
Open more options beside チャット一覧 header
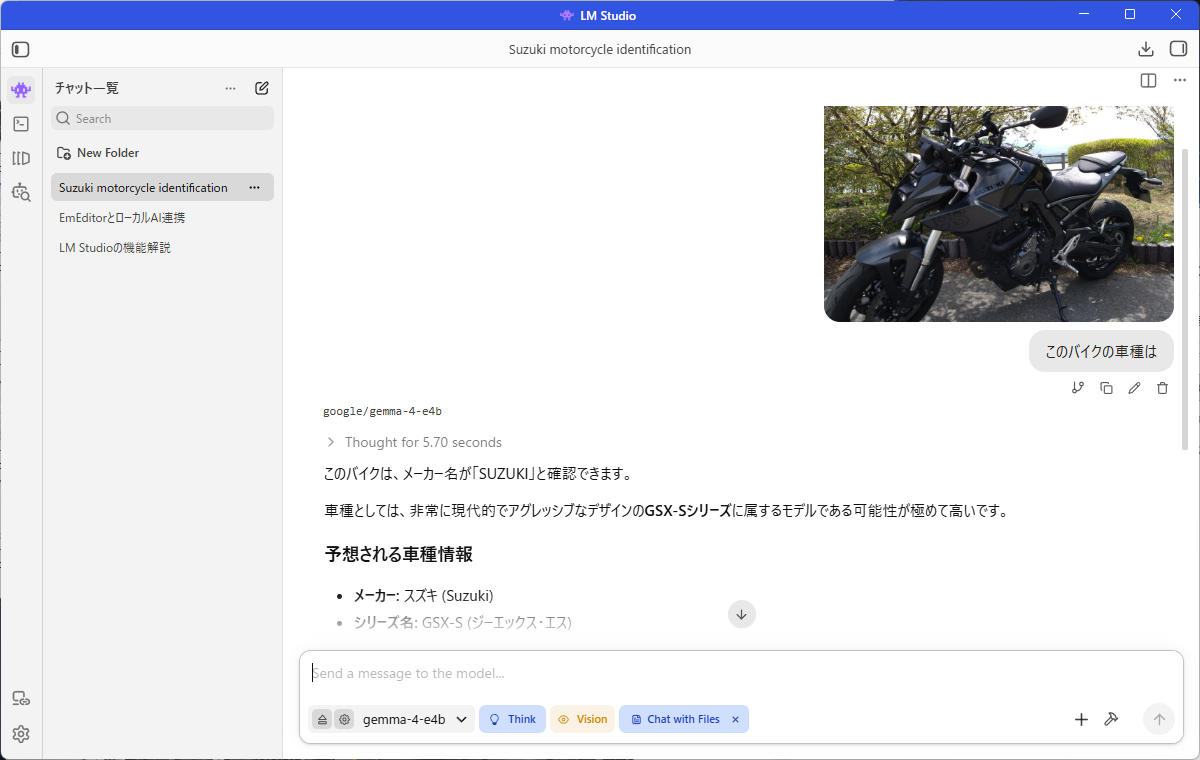click(231, 88)
